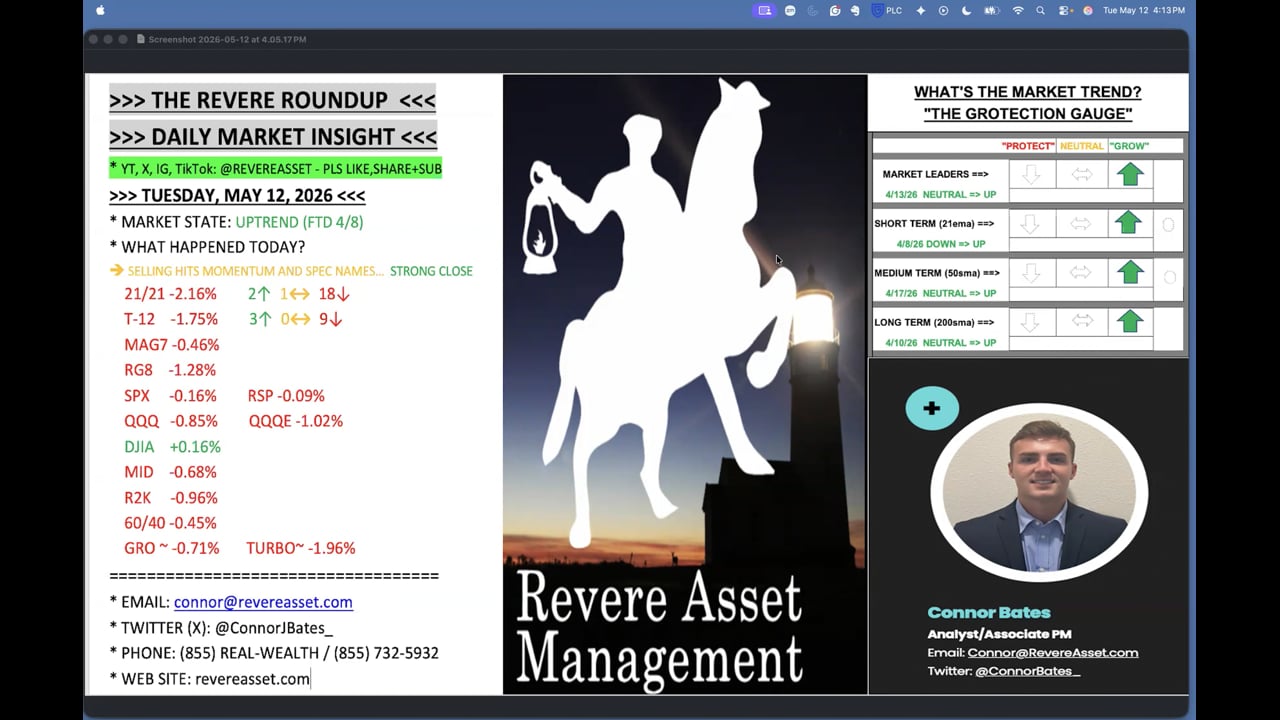Click the @ConnorBates_ Twitter link
1280x720 pixels.
click(1027, 670)
